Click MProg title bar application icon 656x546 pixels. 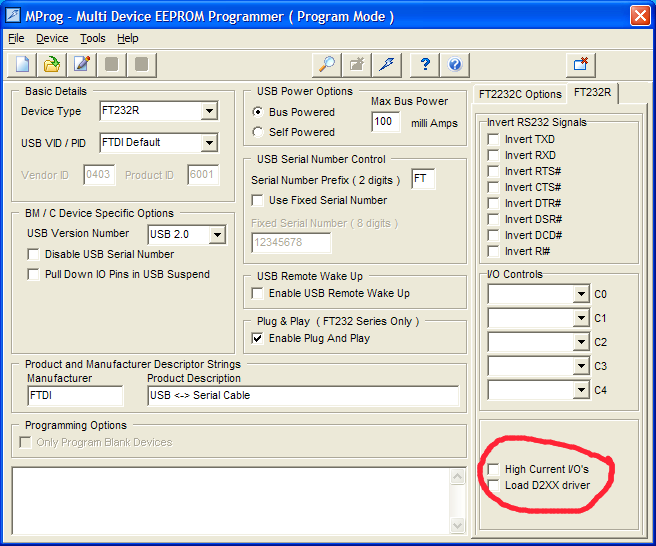pos(13,16)
